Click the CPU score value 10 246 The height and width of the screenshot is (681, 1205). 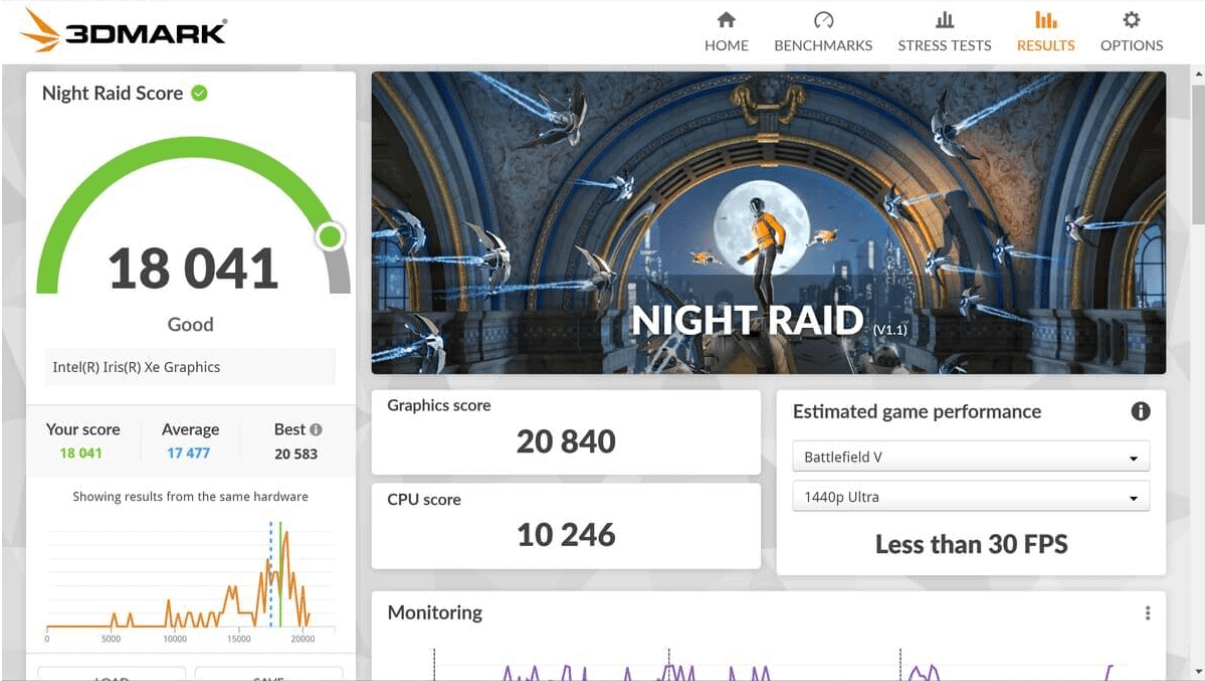pyautogui.click(x=566, y=535)
